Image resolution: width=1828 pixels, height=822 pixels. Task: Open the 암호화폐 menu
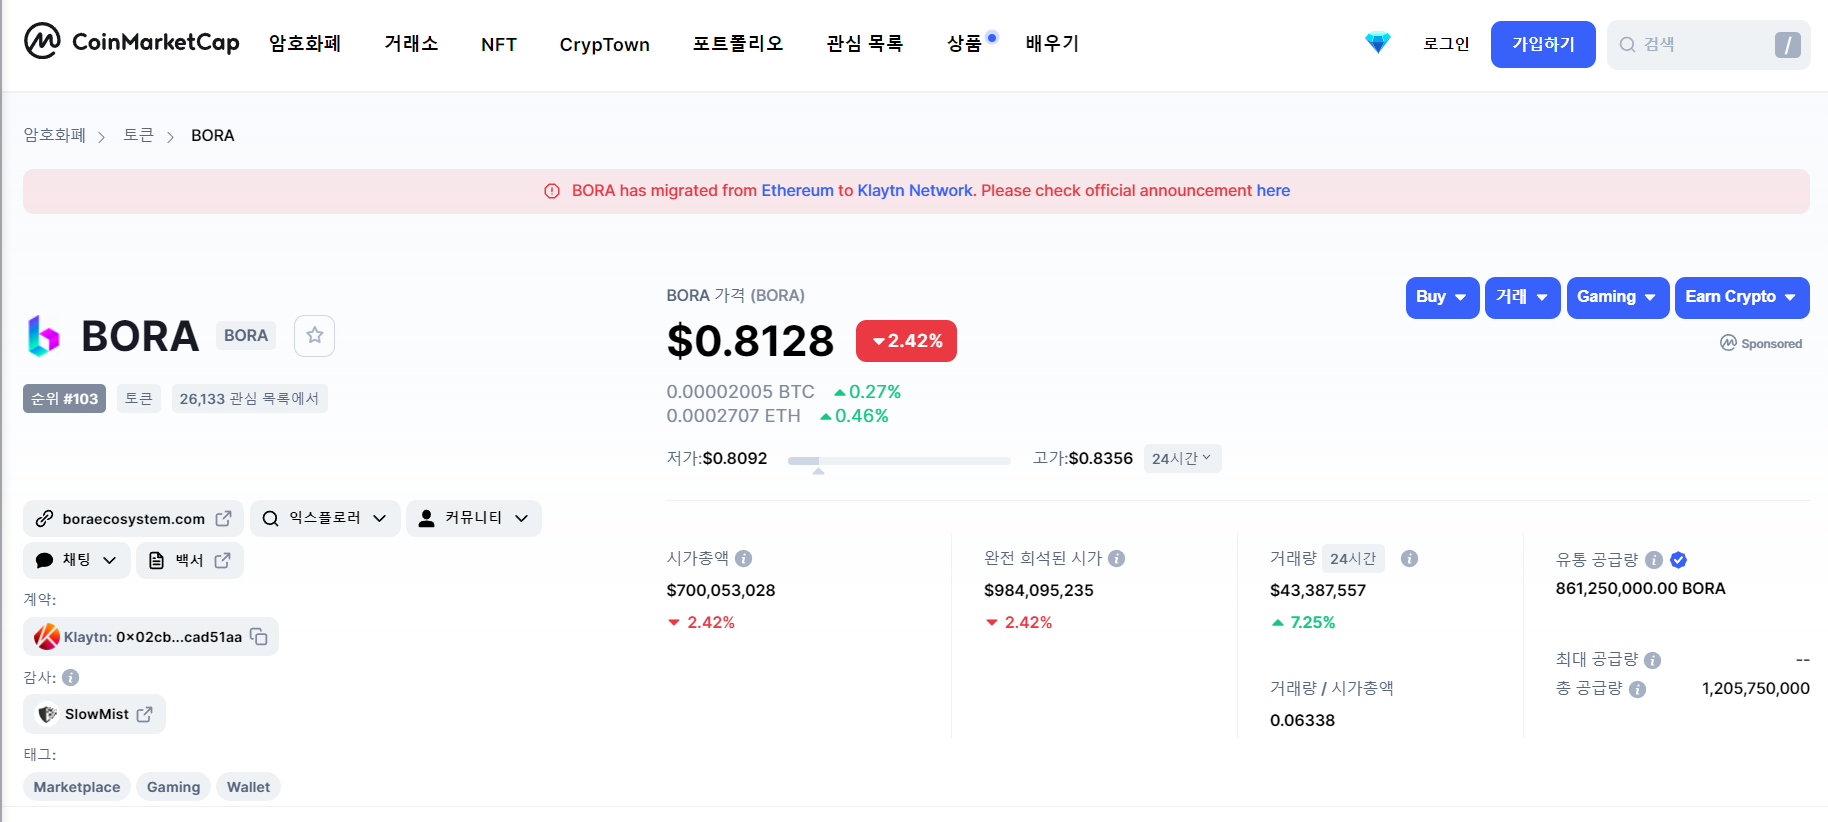[305, 44]
